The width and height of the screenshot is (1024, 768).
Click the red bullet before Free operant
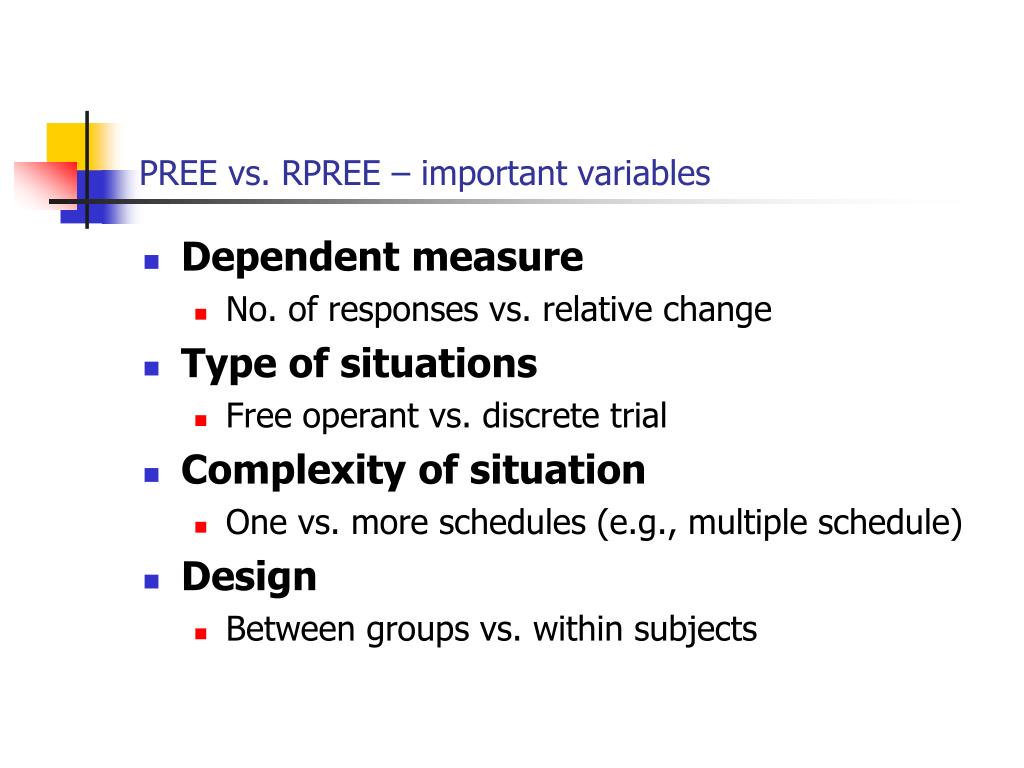coord(200,421)
